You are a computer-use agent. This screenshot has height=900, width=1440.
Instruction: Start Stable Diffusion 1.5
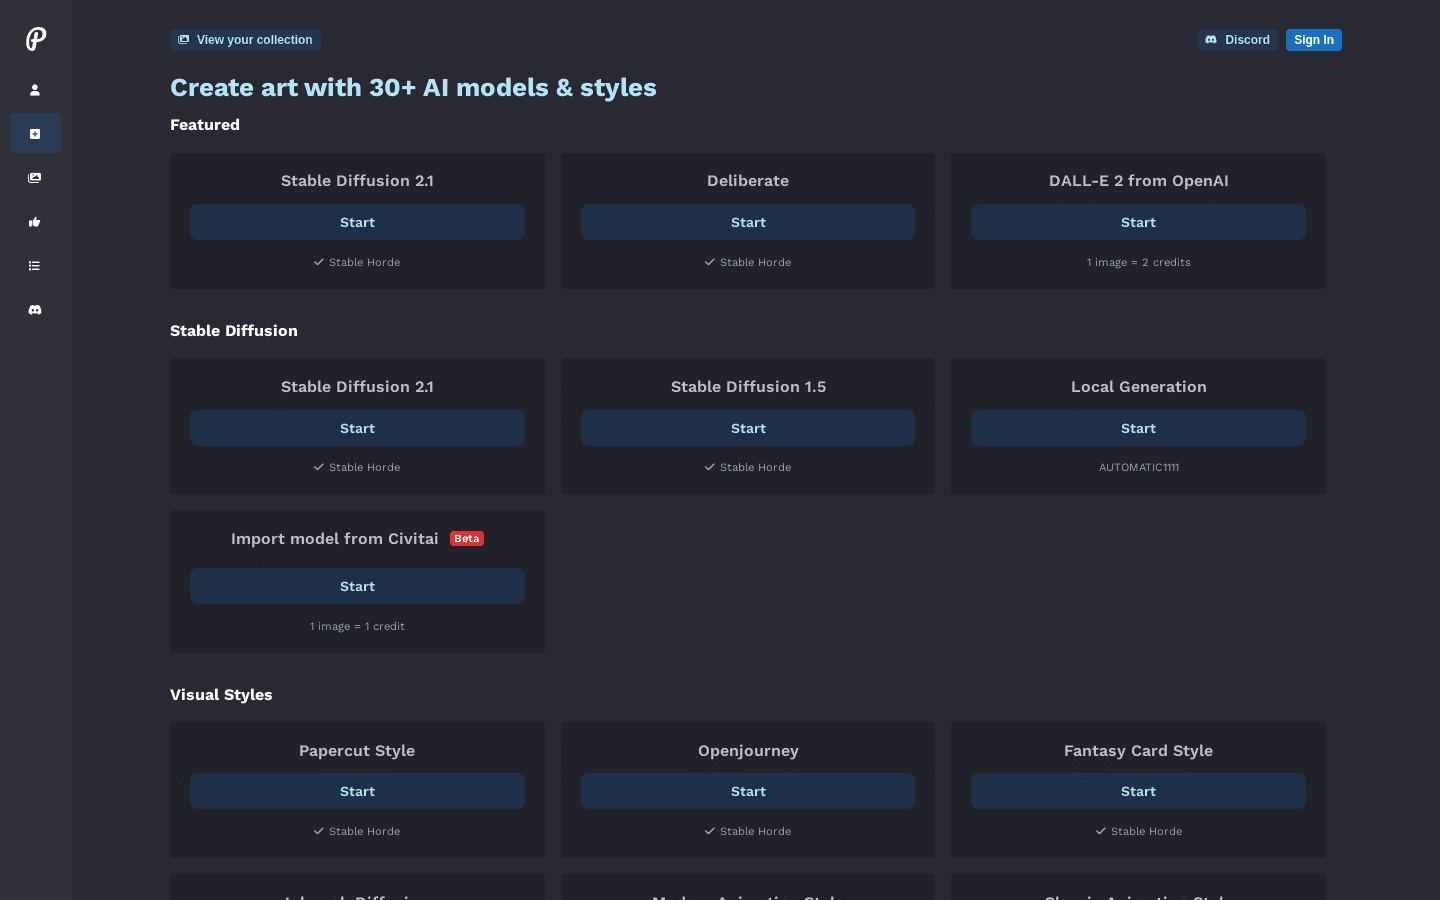[747, 428]
